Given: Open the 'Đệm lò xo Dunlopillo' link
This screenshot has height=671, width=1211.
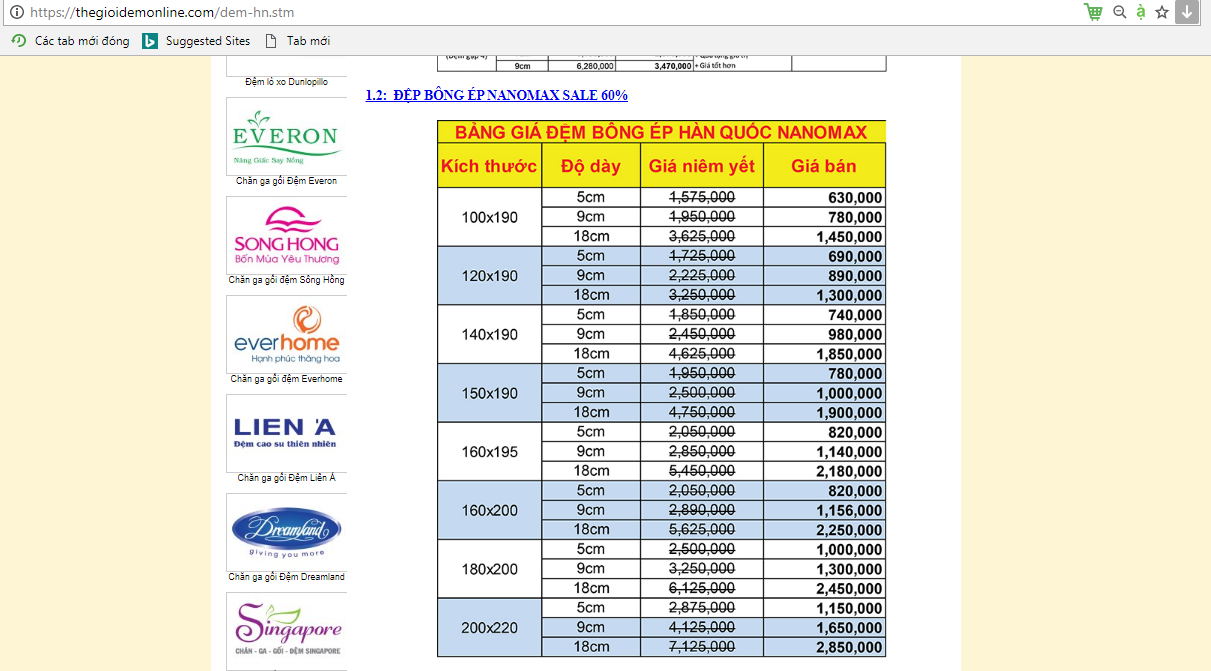Looking at the screenshot, I should pos(286,82).
